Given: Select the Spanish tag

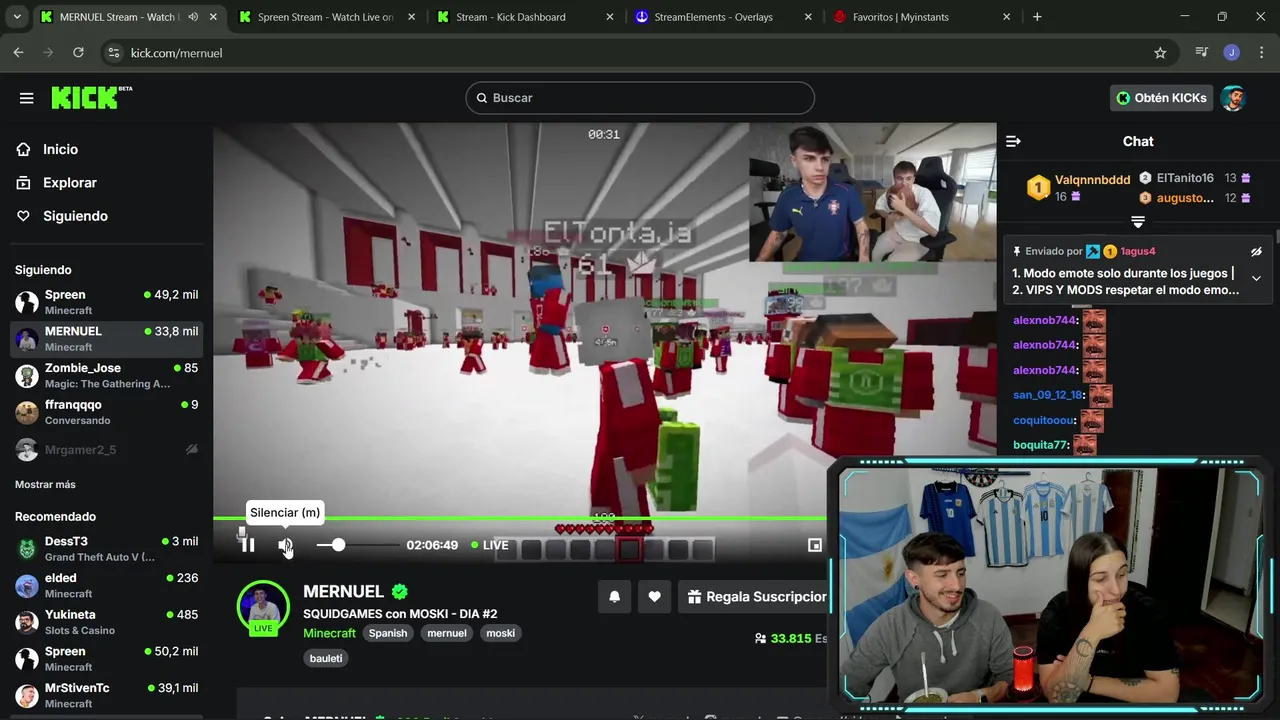Looking at the screenshot, I should (388, 633).
